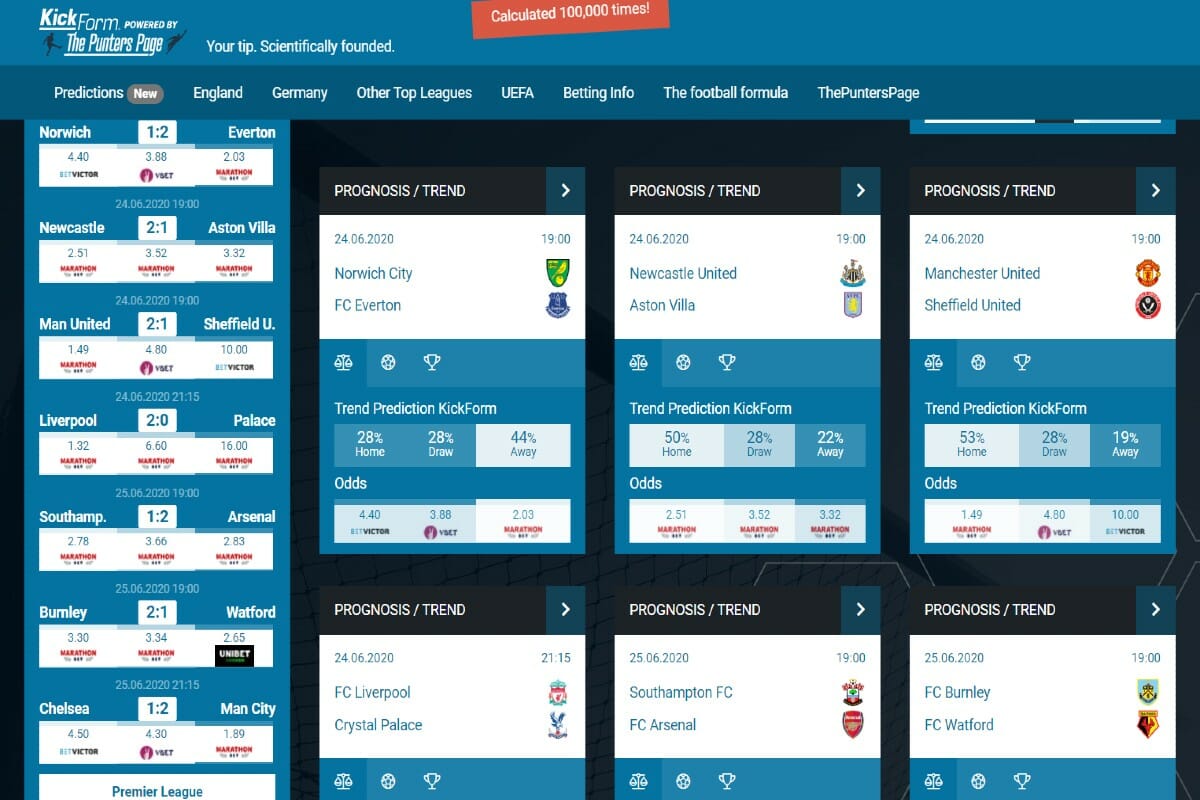
Task: Click the Newcastle United club crest
Action: pos(852,273)
